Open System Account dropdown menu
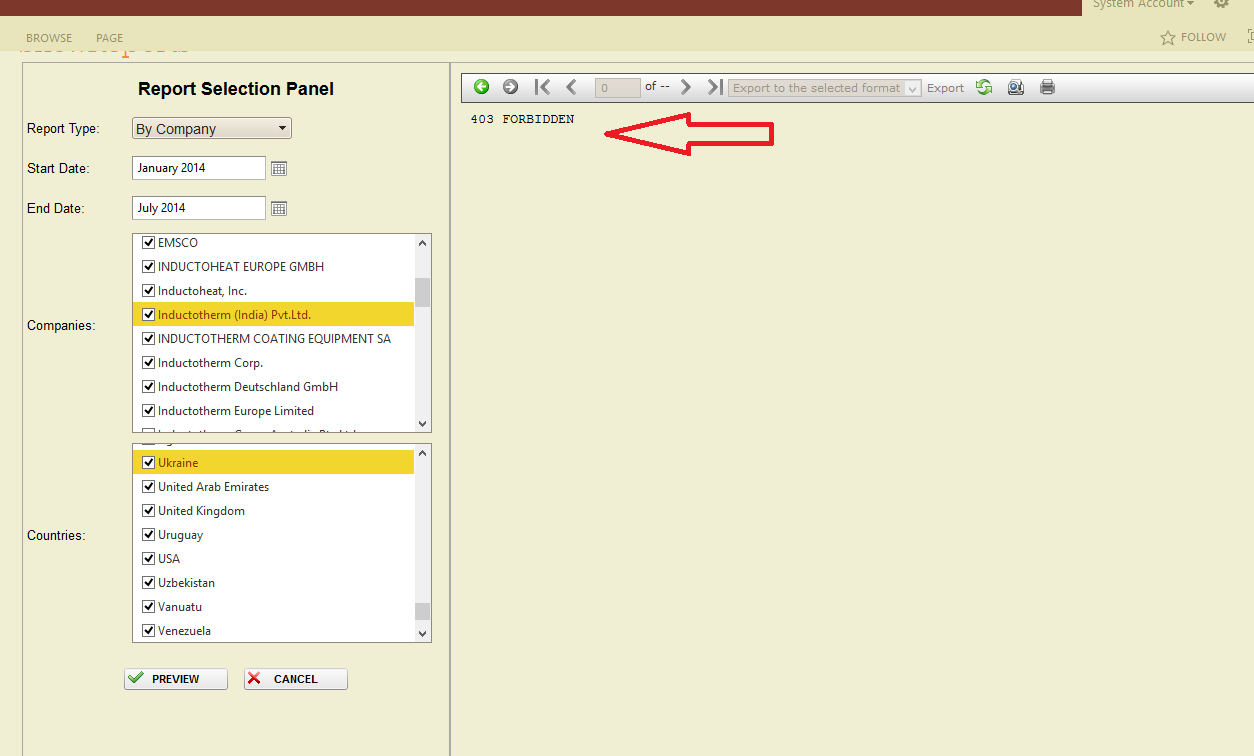This screenshot has height=756, width=1254. pyautogui.click(x=1143, y=4)
